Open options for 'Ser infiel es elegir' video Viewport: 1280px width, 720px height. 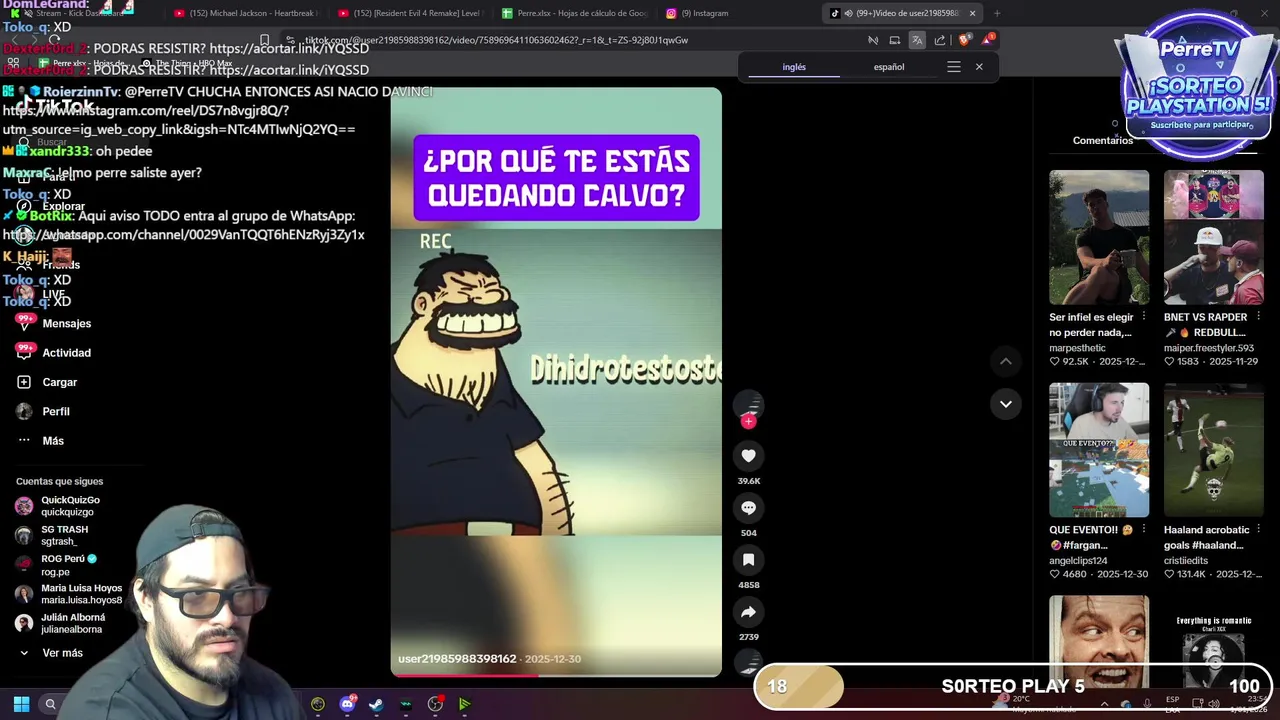coord(1144,317)
